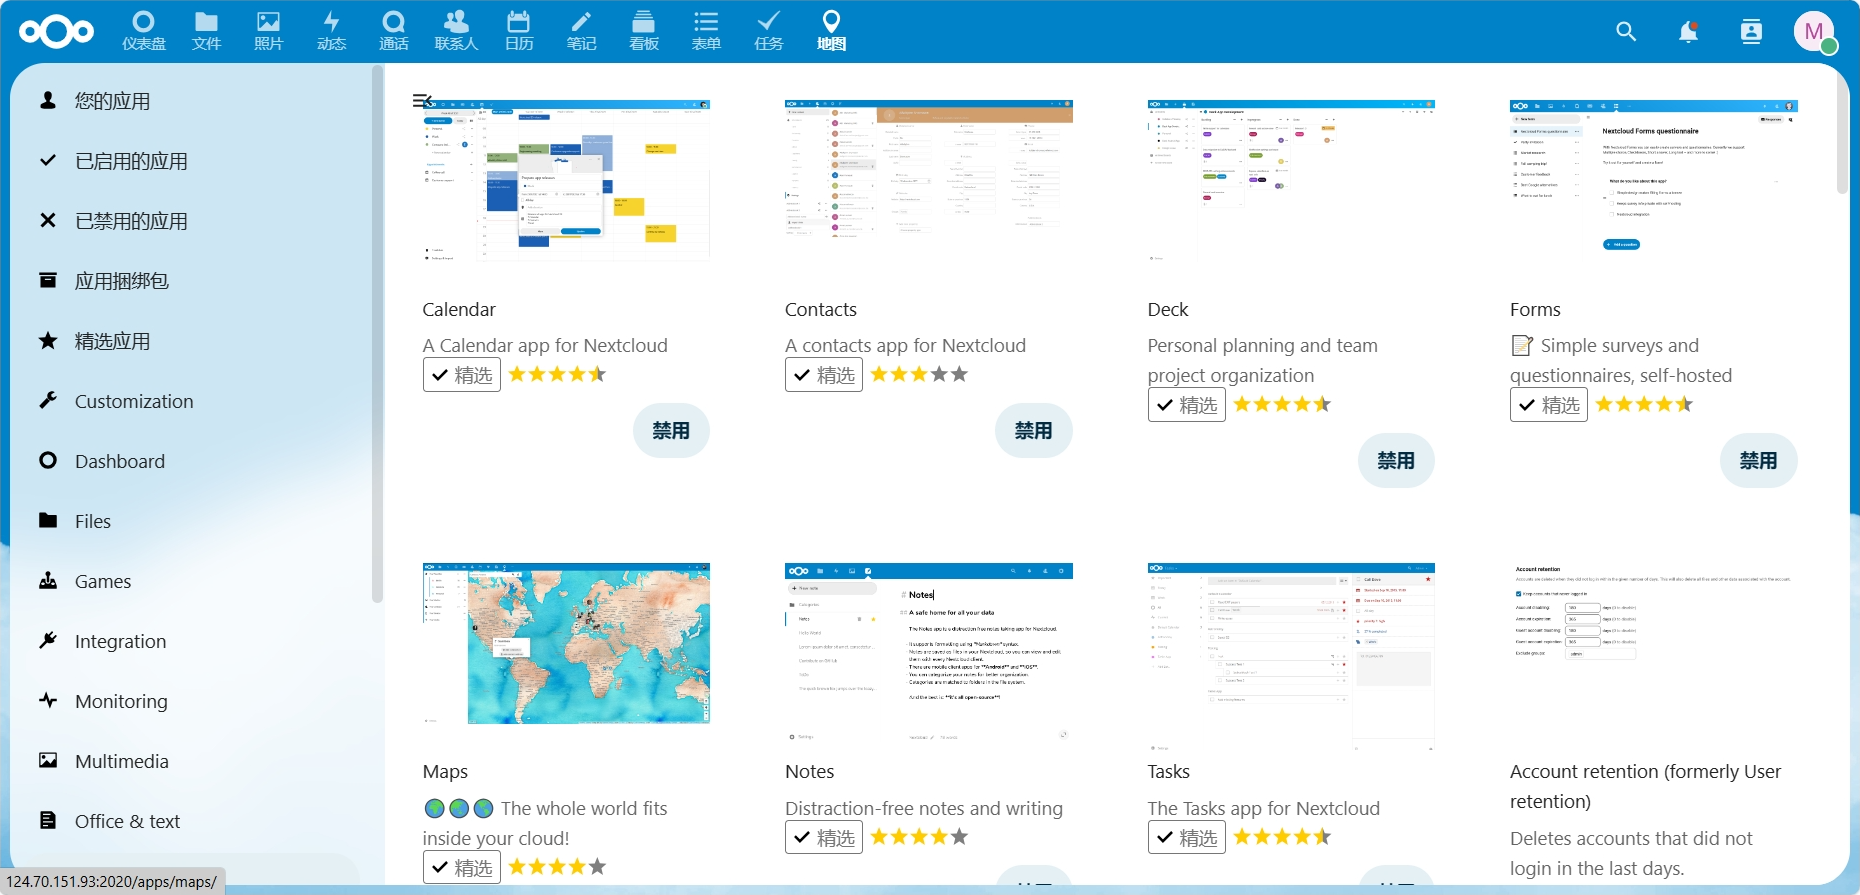The height and width of the screenshot is (895, 1860).
Task: Open the Maps (地图) app in top bar
Action: tap(831, 31)
